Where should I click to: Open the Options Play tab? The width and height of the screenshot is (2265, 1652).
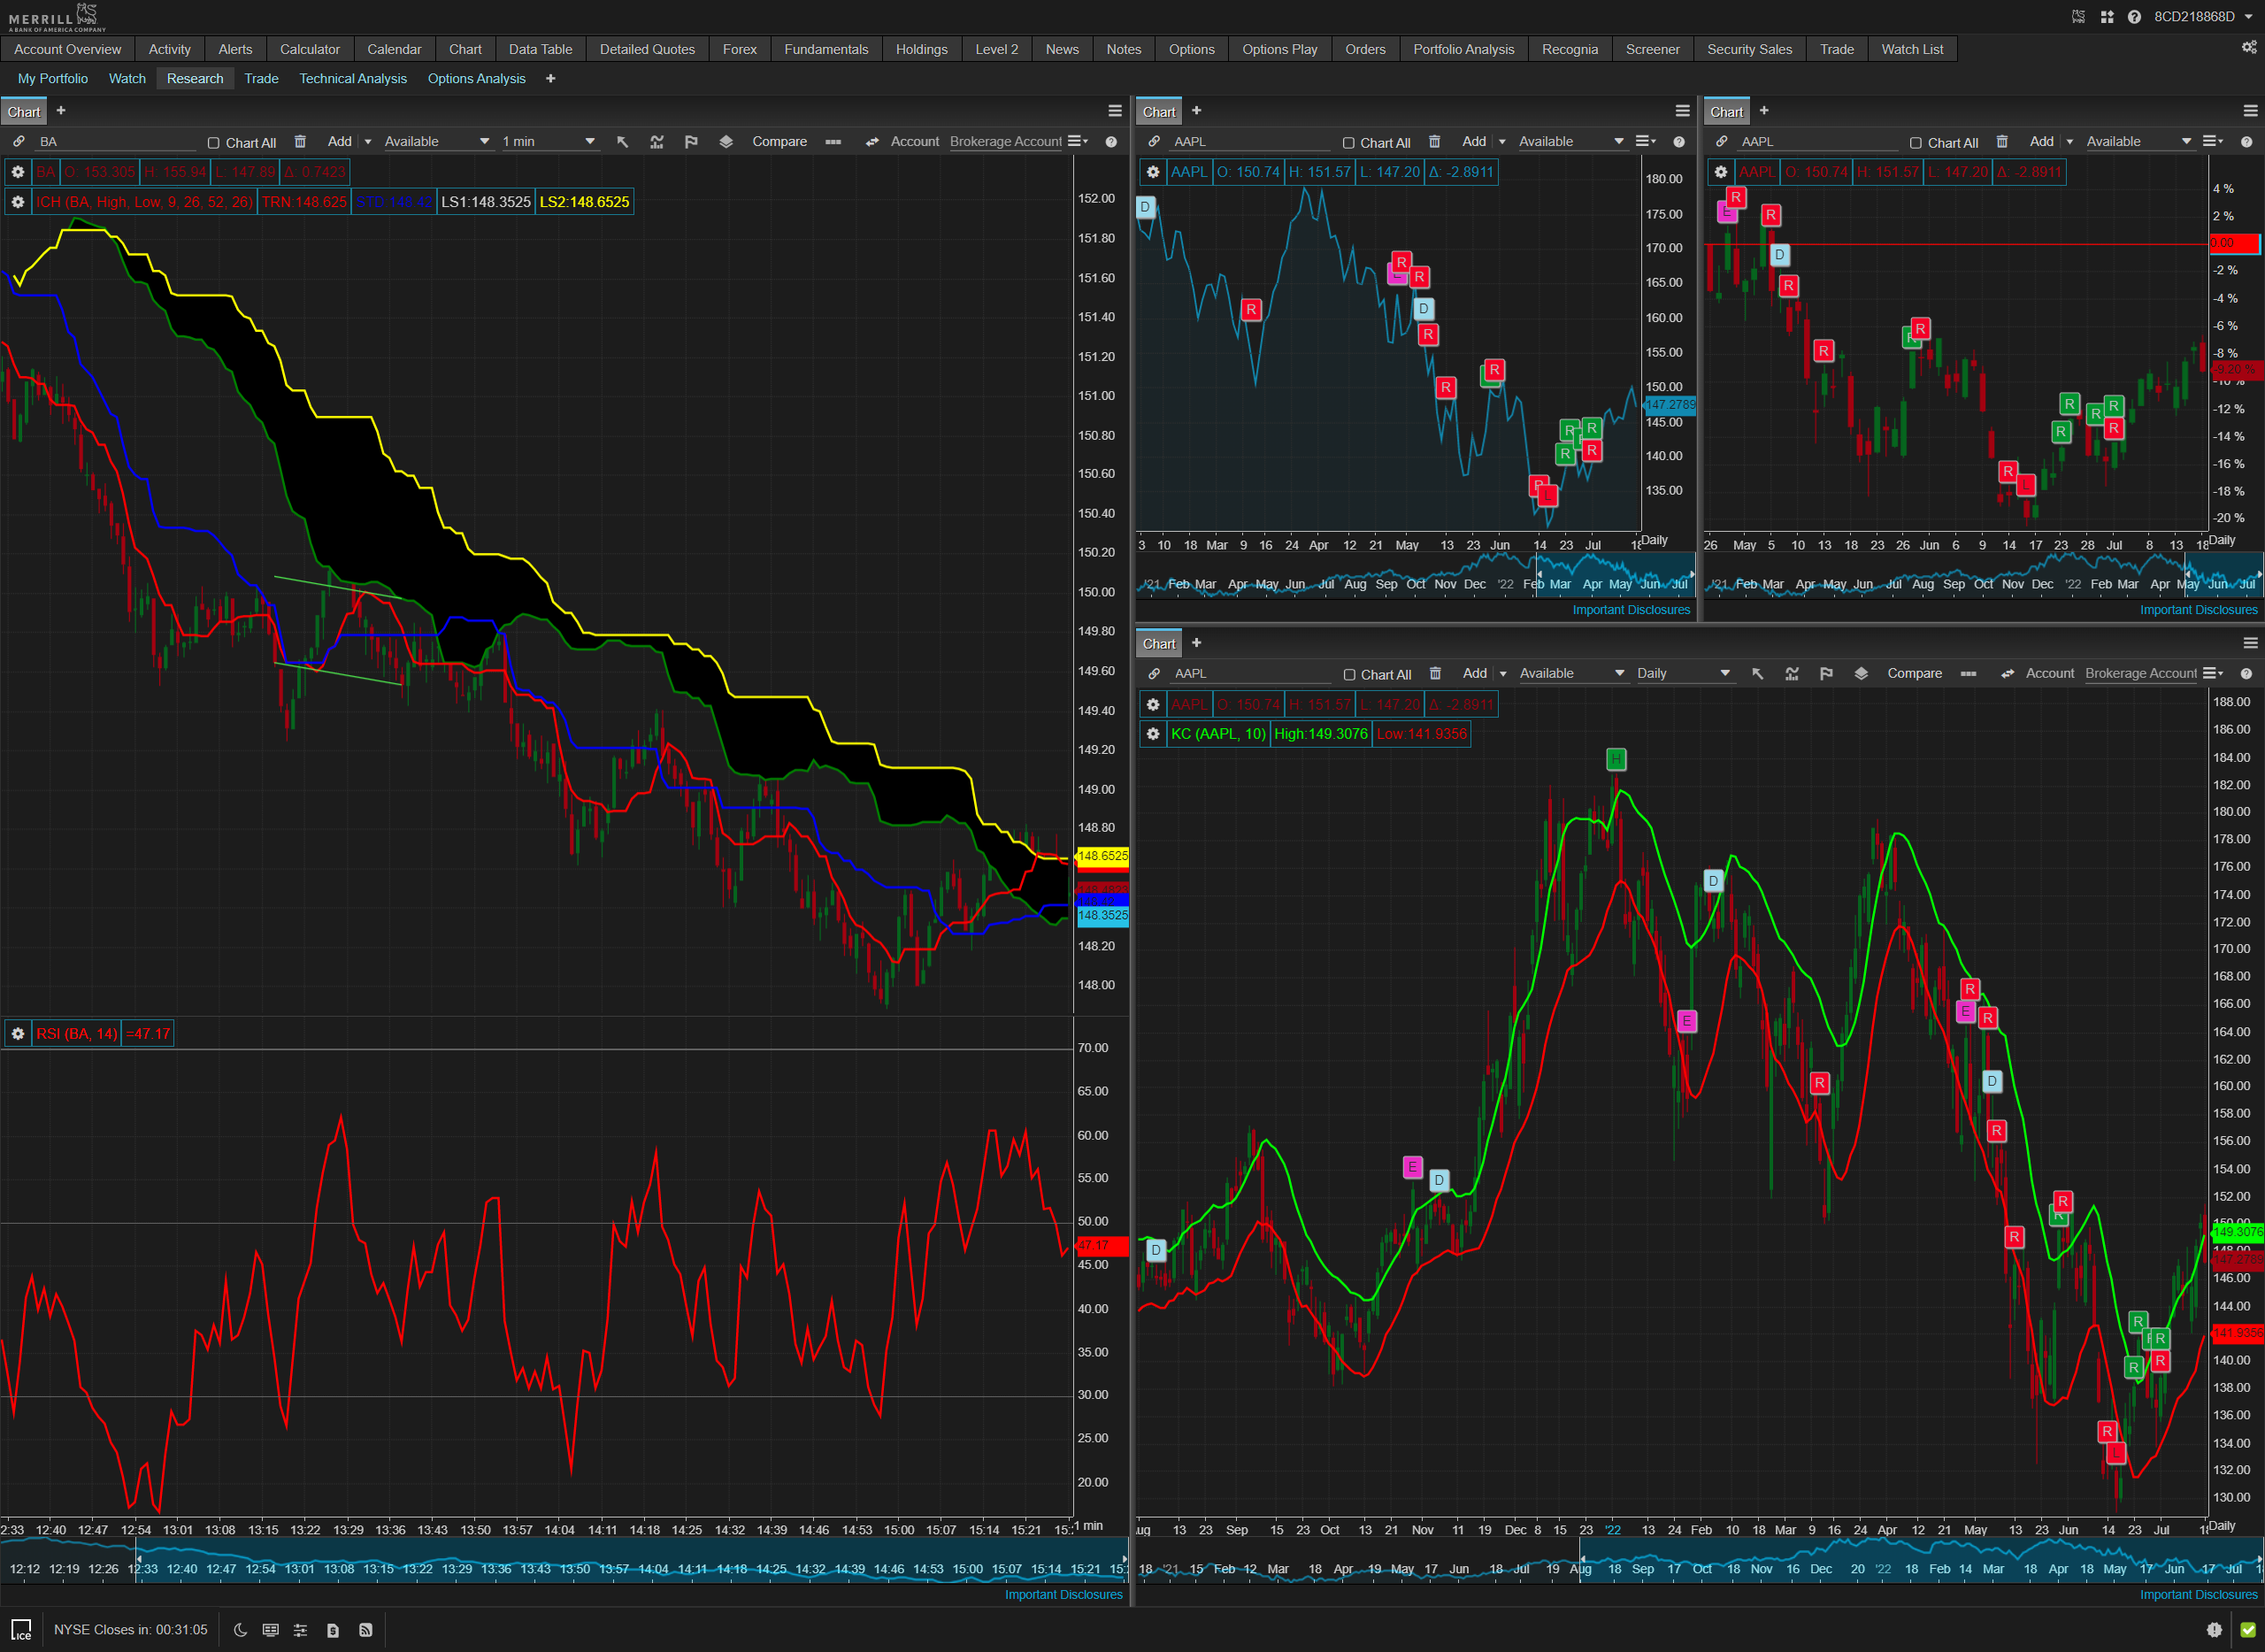pos(1279,49)
